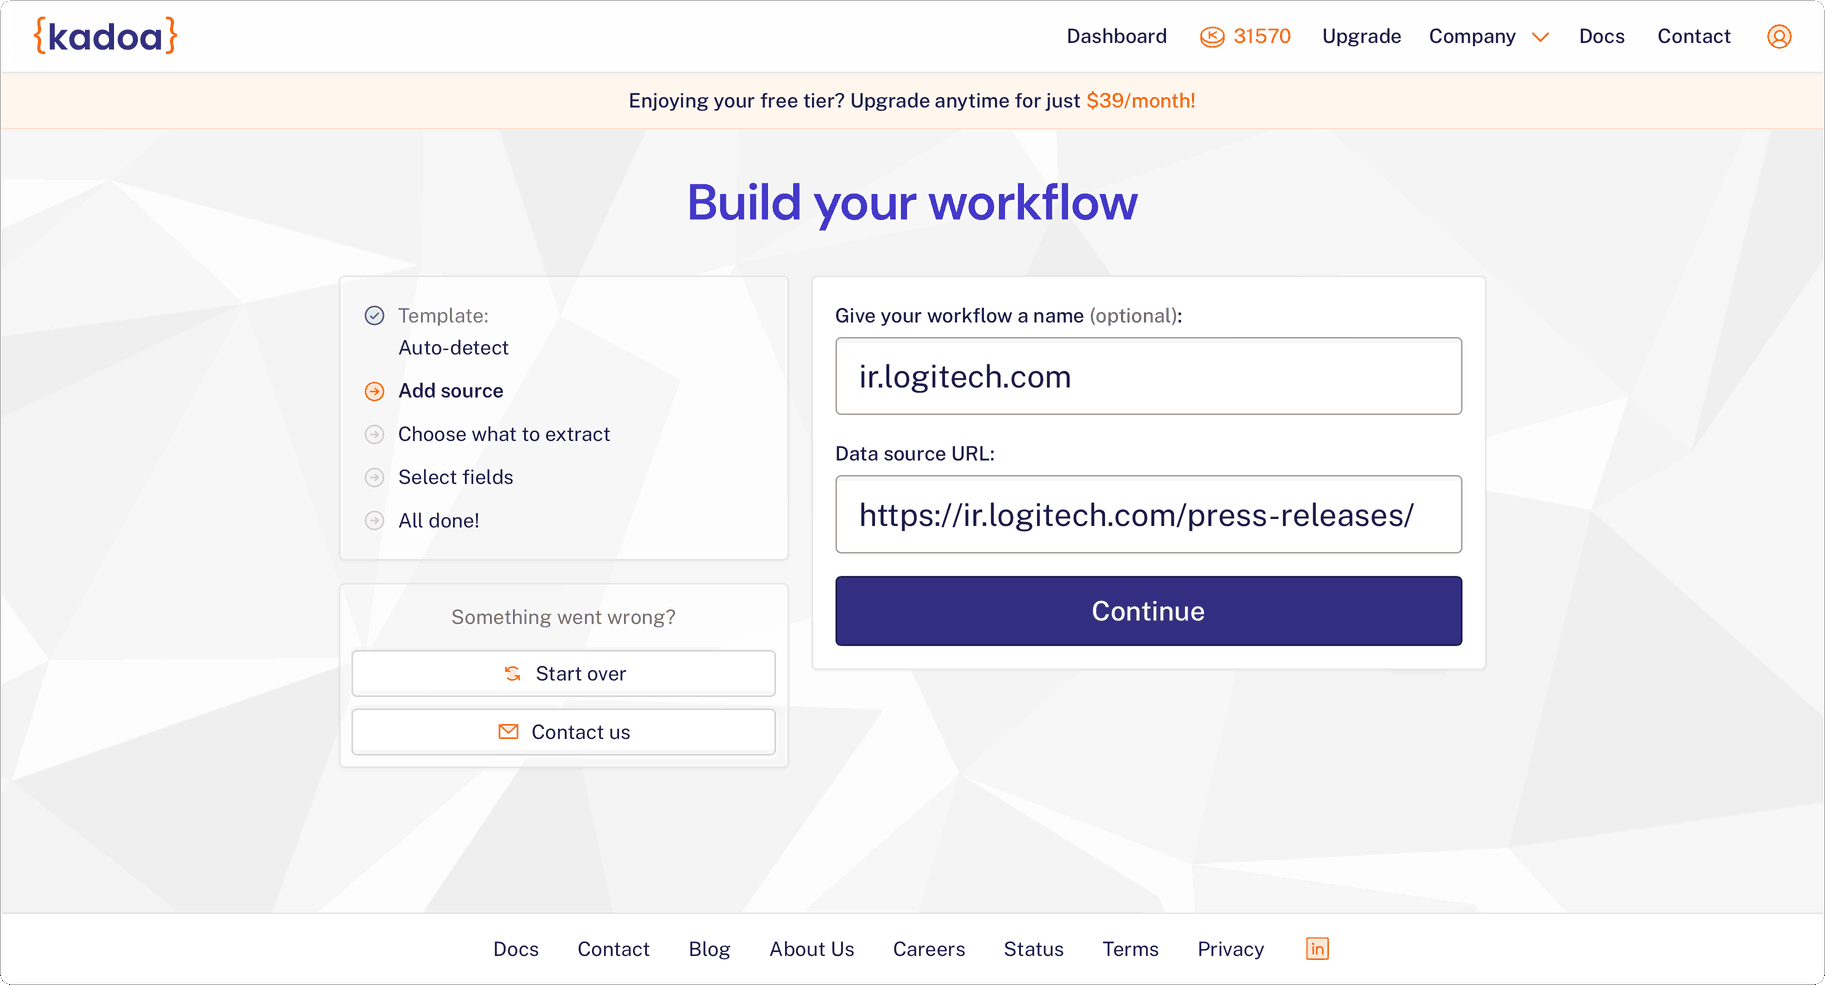Screen dimensions: 1825x985
Task: Focus the workflow name input field
Action: tap(1148, 377)
